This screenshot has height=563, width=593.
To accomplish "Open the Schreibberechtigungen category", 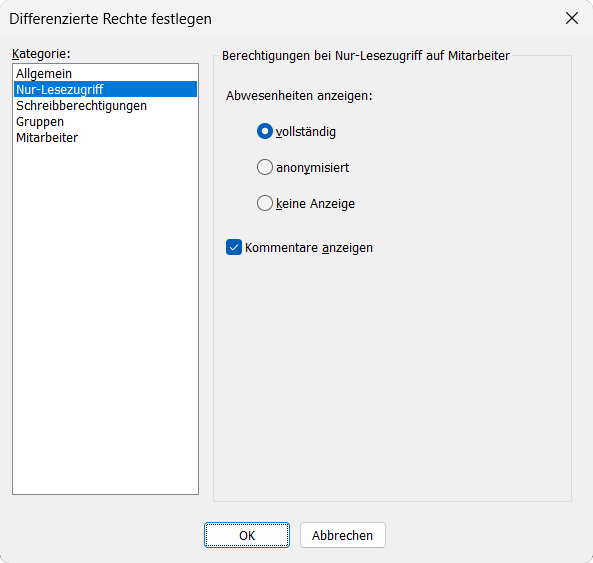I will [x=105, y=105].
